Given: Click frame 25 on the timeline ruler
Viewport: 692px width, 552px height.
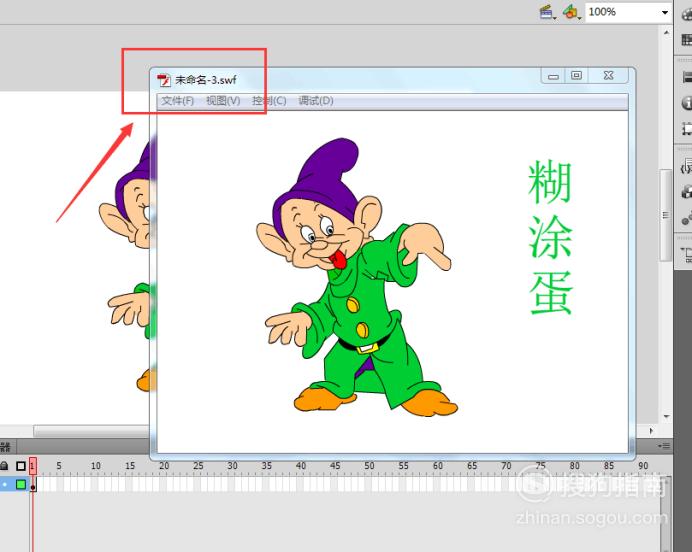Looking at the screenshot, I should 198,466.
